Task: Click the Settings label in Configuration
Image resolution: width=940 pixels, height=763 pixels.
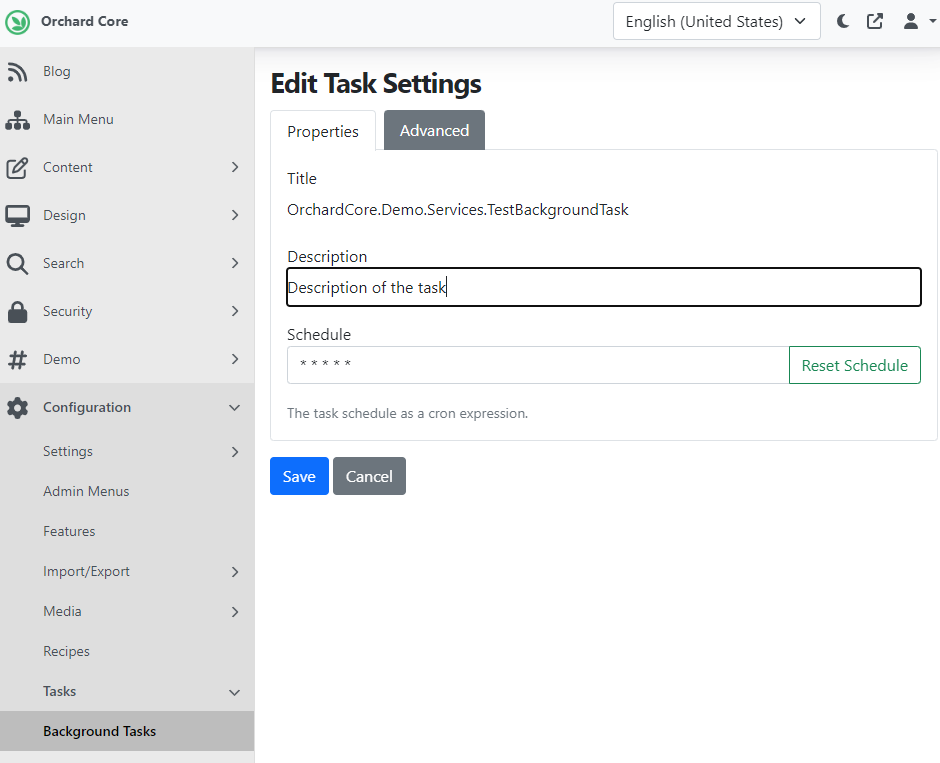Action: pos(68,451)
